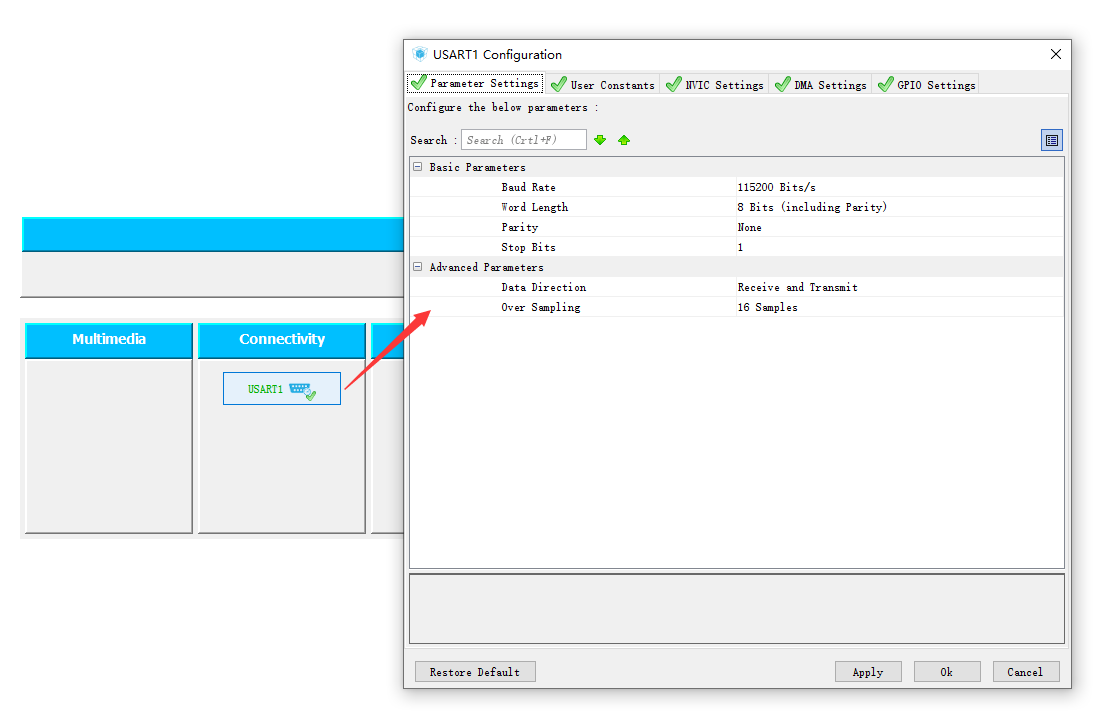The width and height of the screenshot is (1120, 720).
Task: Switch to the DMA Settings tab
Action: click(x=821, y=84)
